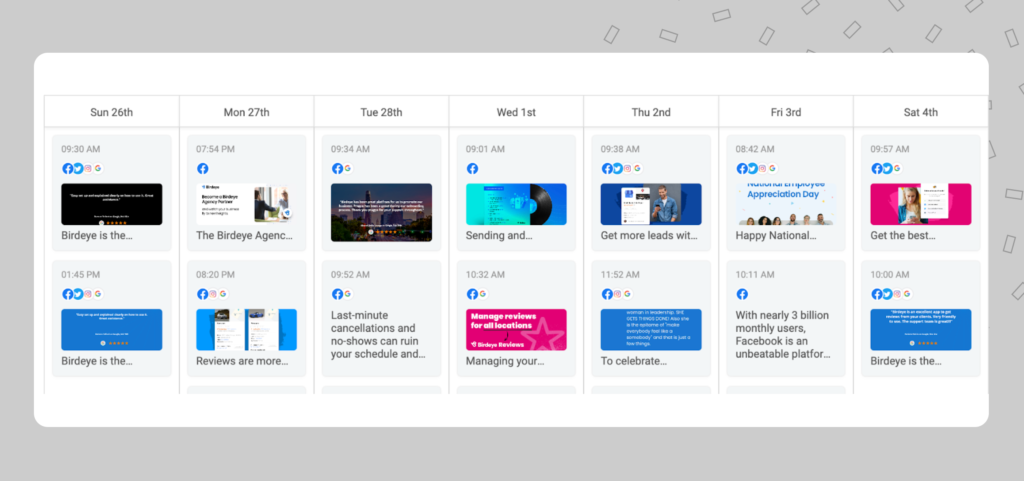The width and height of the screenshot is (1024, 481).
Task: Click Facebook icon on Mon 08:20 PM post
Action: tap(202, 294)
